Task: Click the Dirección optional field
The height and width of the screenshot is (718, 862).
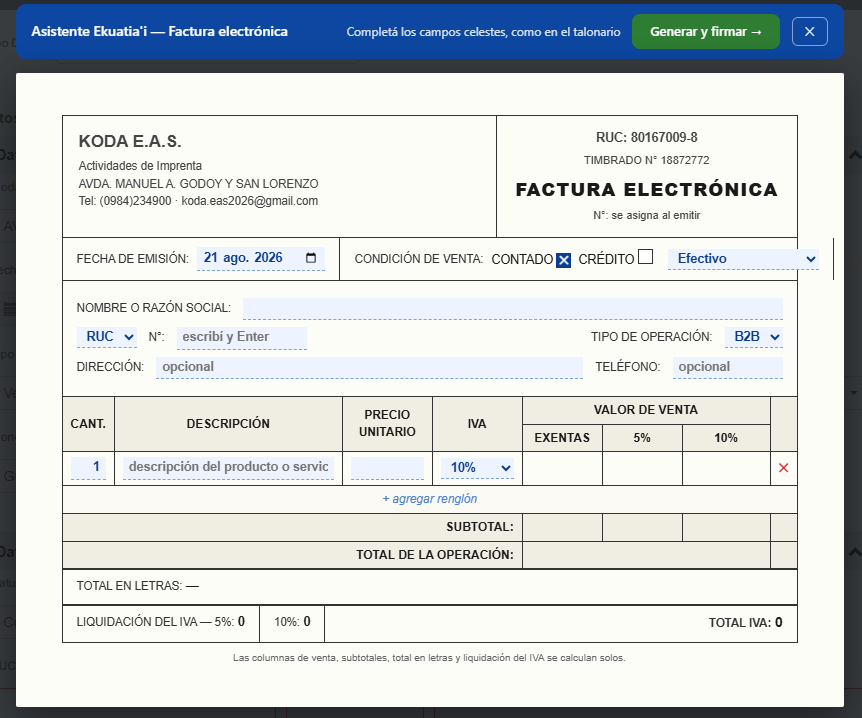Action: pyautogui.click(x=369, y=367)
